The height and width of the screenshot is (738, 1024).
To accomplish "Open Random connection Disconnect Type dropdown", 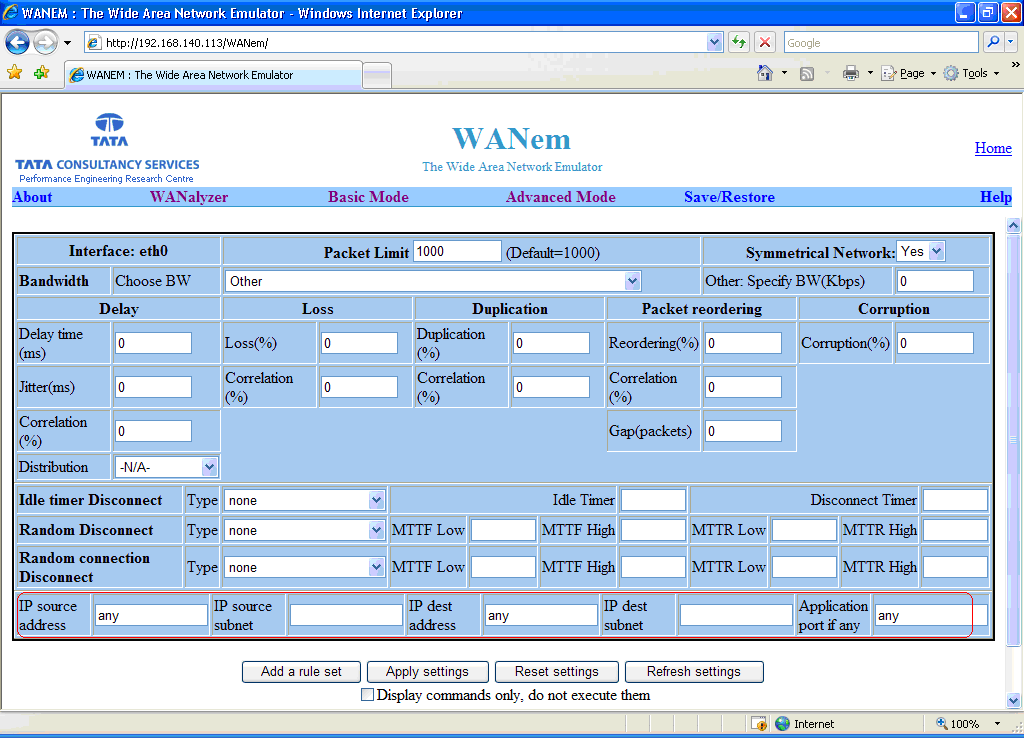I will click(x=304, y=568).
